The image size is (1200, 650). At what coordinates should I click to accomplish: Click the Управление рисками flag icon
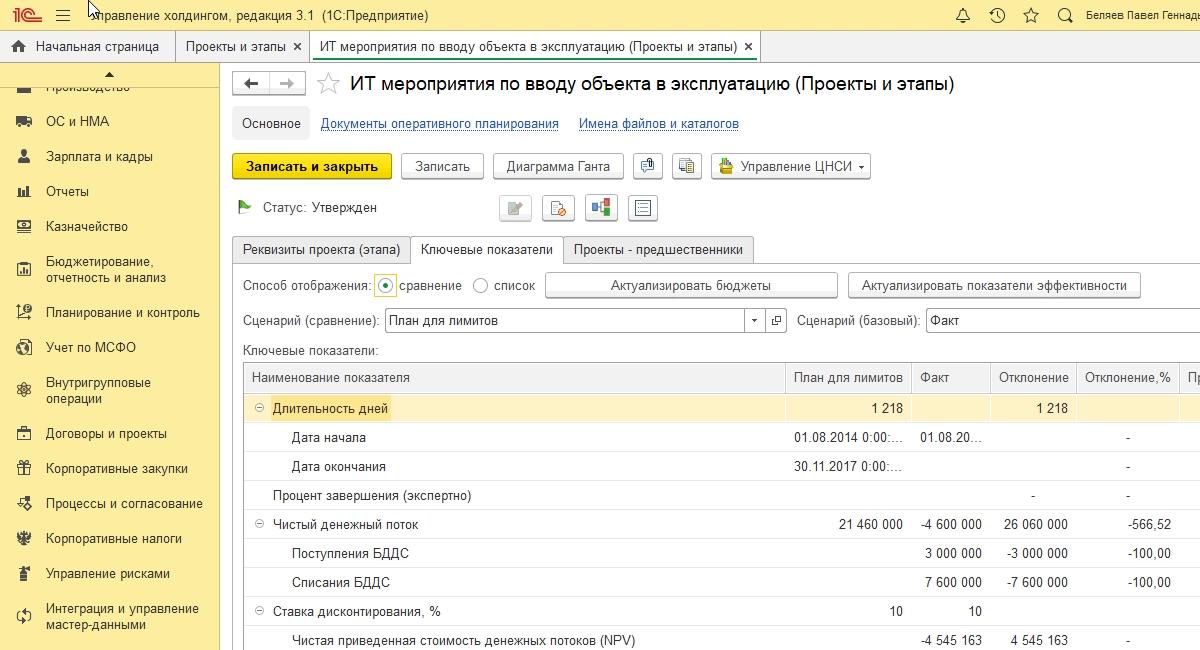[x=25, y=573]
